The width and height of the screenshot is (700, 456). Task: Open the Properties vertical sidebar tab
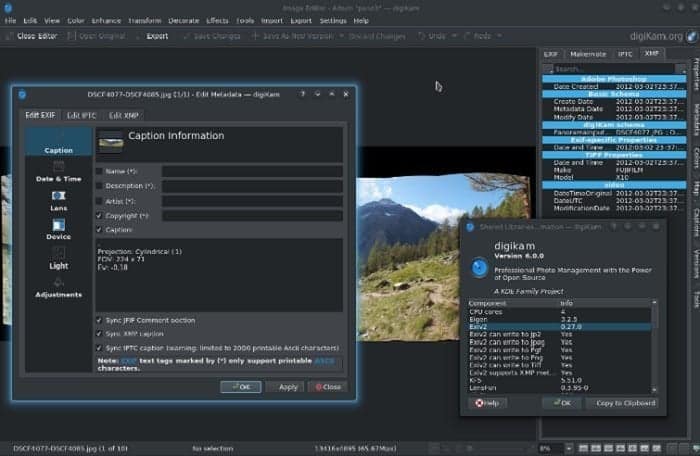[x=696, y=74]
